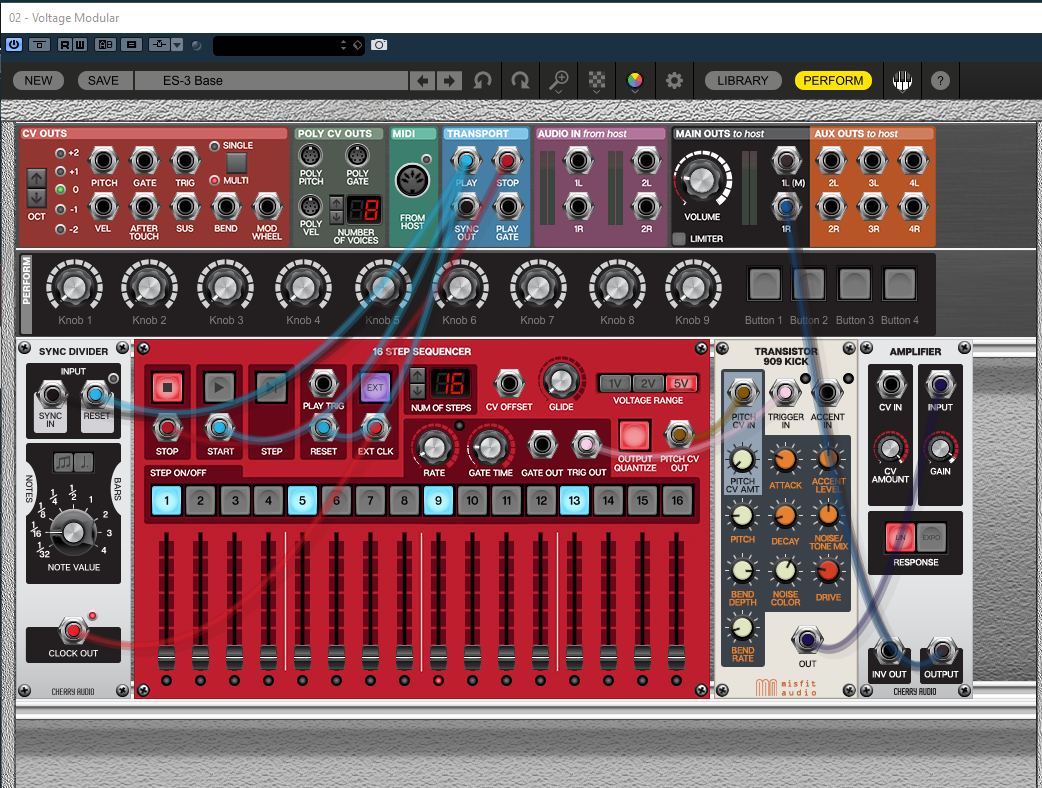Click the step 1 fader slider
The width and height of the screenshot is (1042, 788).
pyautogui.click(x=166, y=657)
